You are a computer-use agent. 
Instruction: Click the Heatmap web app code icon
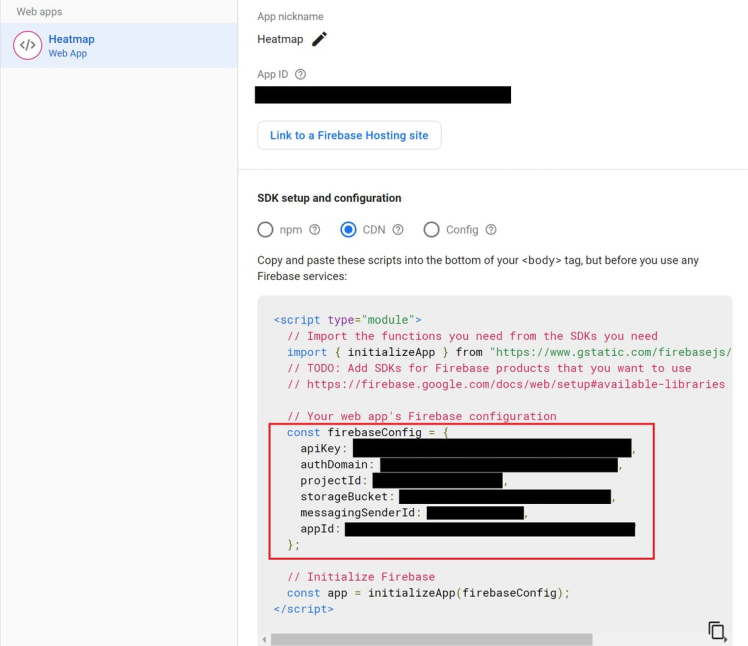[28, 45]
